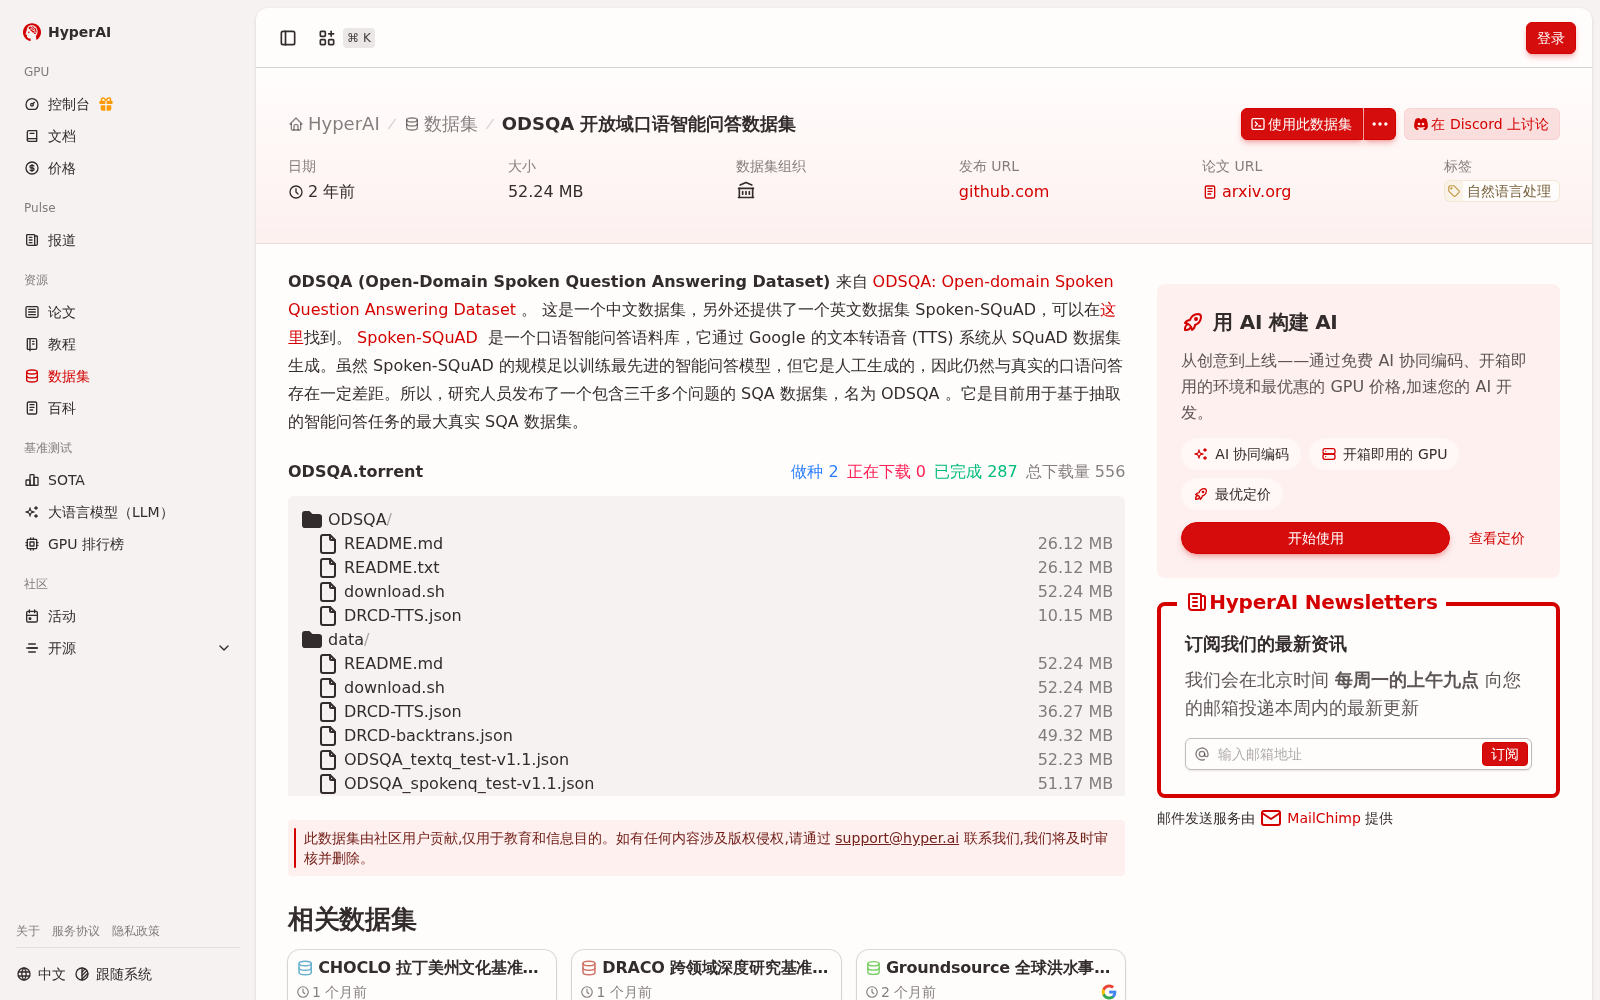Click 做种 2 seeding count
Viewport: 1600px width, 1000px height.
click(814, 471)
